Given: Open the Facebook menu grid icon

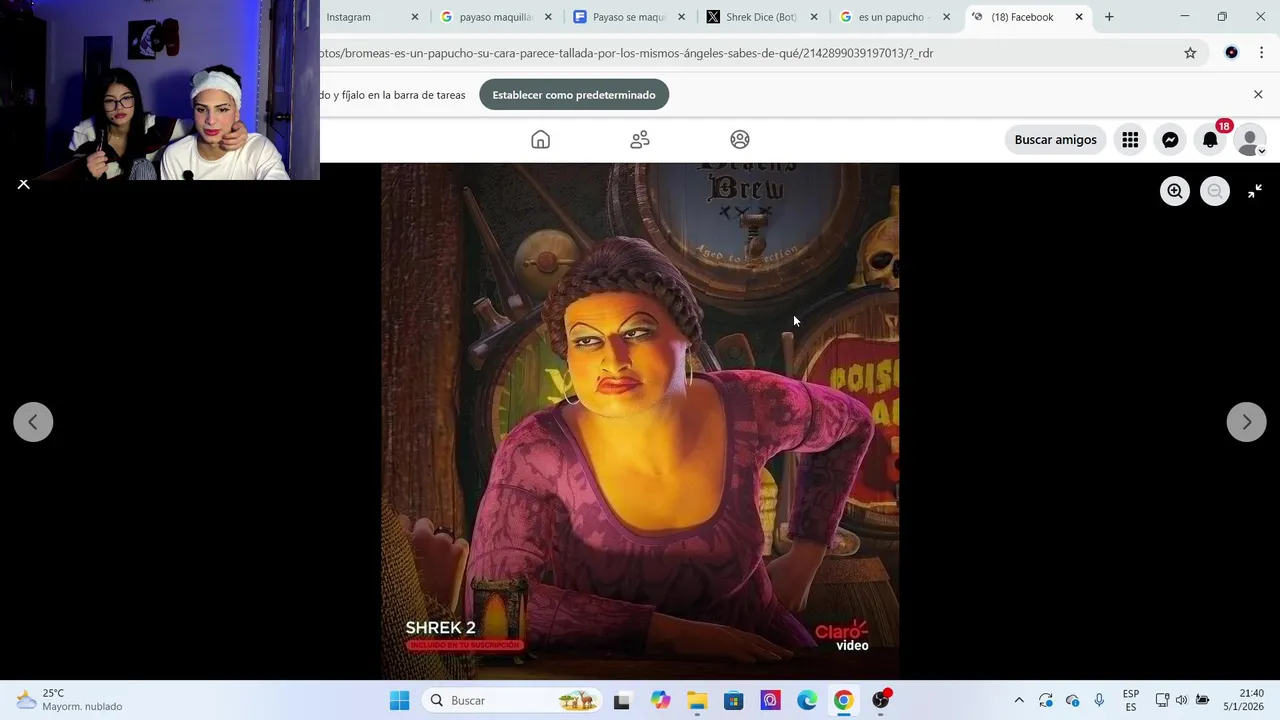Looking at the screenshot, I should (1130, 140).
